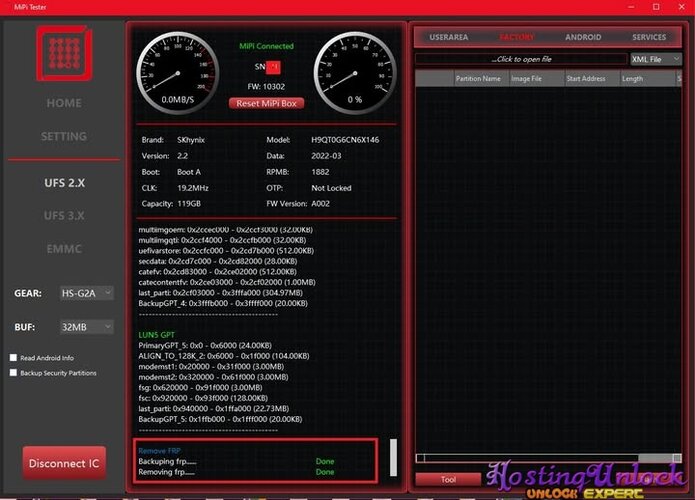
Task: Click the red SN hidden serial box
Action: click(273, 67)
